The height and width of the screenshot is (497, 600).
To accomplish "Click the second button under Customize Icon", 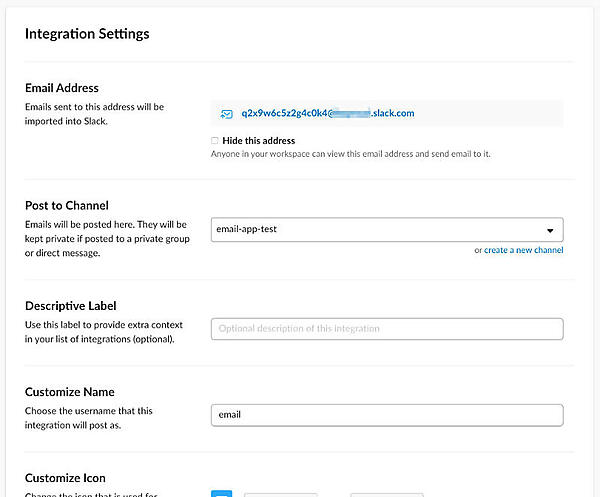I will coord(386,494).
